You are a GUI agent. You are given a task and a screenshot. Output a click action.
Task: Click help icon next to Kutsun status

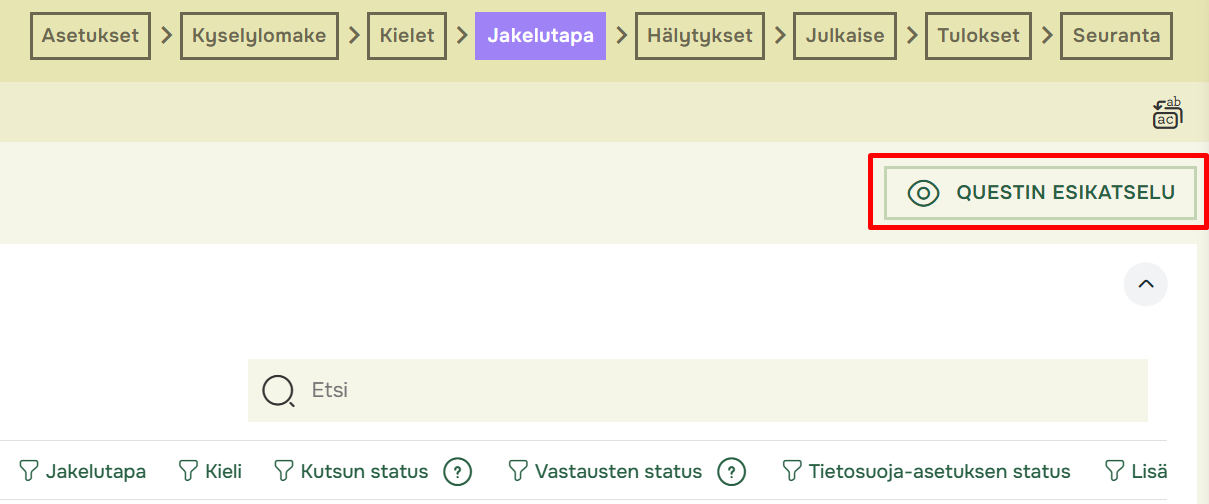coord(458,471)
